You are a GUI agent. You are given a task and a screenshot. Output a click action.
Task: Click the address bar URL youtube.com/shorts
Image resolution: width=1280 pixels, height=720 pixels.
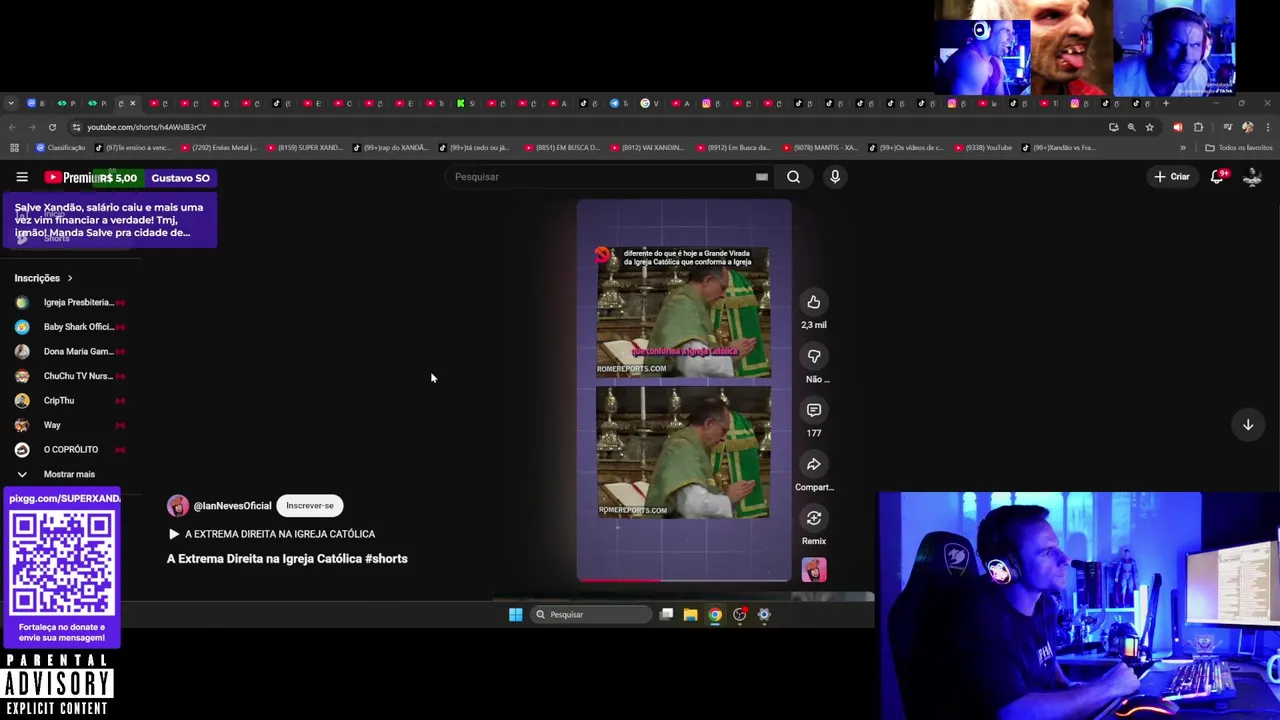[146, 127]
